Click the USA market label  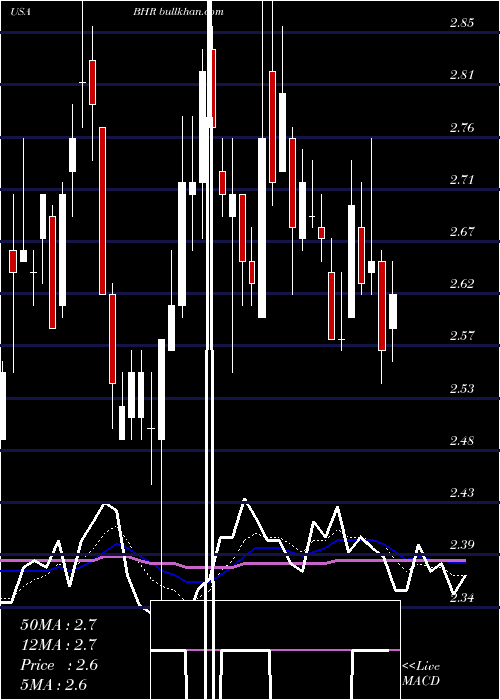coord(20,12)
